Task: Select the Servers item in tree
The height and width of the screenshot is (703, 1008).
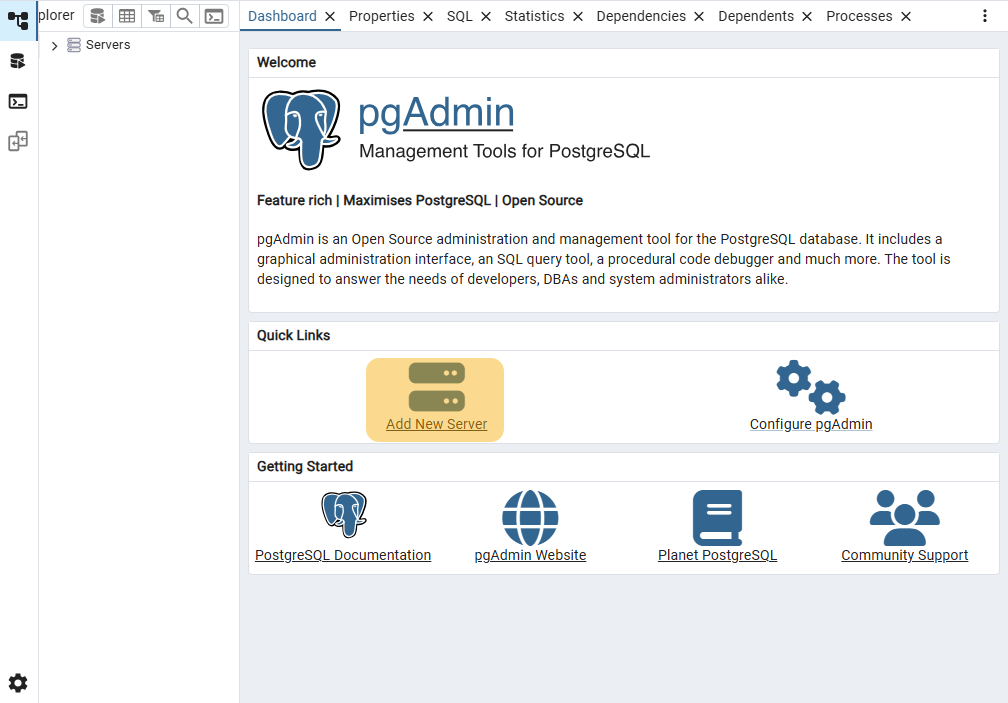Action: 108,45
